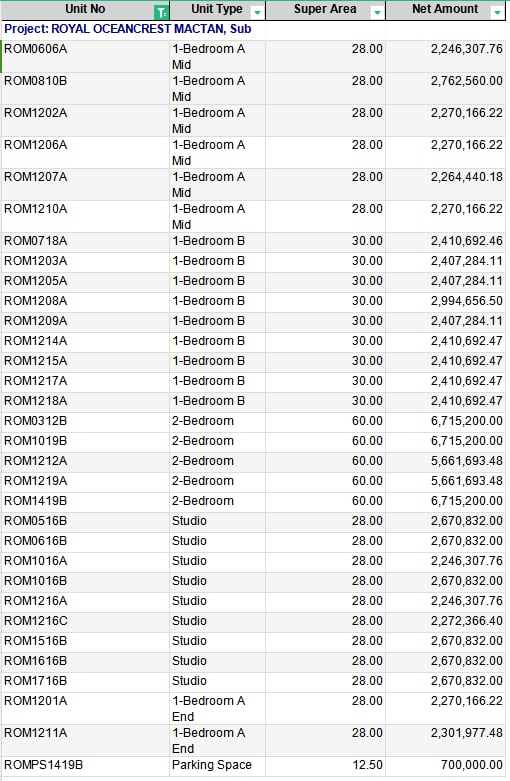Click the ROMPS1419B parking unit cell
This screenshot has height=781, width=510.
tap(85, 765)
